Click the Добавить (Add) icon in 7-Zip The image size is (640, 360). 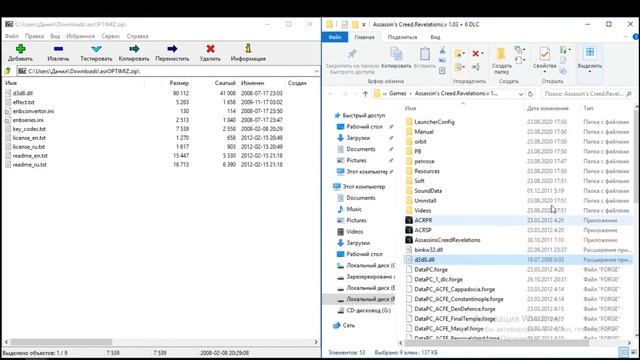20,49
